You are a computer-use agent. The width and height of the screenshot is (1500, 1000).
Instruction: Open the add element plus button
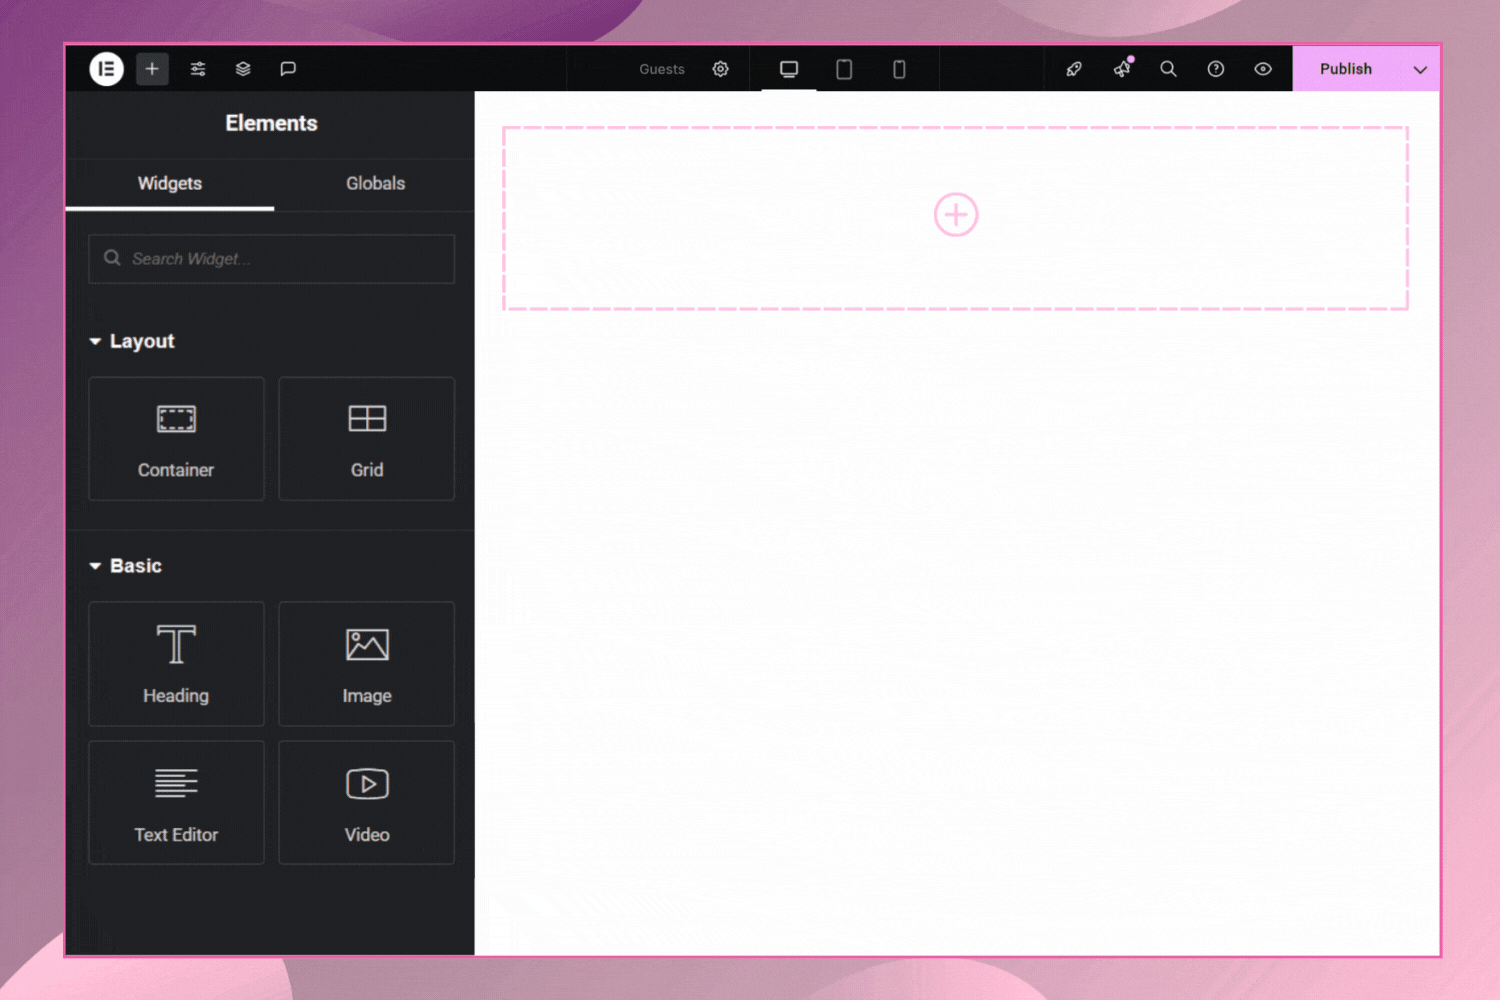point(152,69)
